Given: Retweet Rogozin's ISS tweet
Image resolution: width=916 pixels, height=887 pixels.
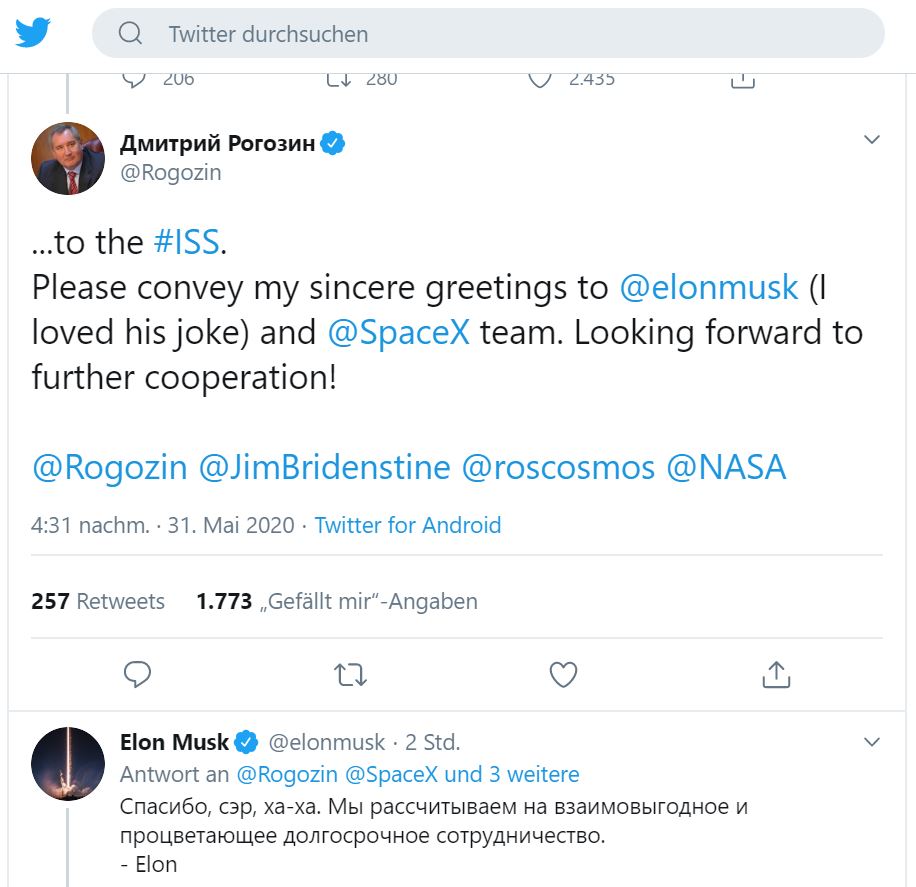Looking at the screenshot, I should click(x=350, y=674).
